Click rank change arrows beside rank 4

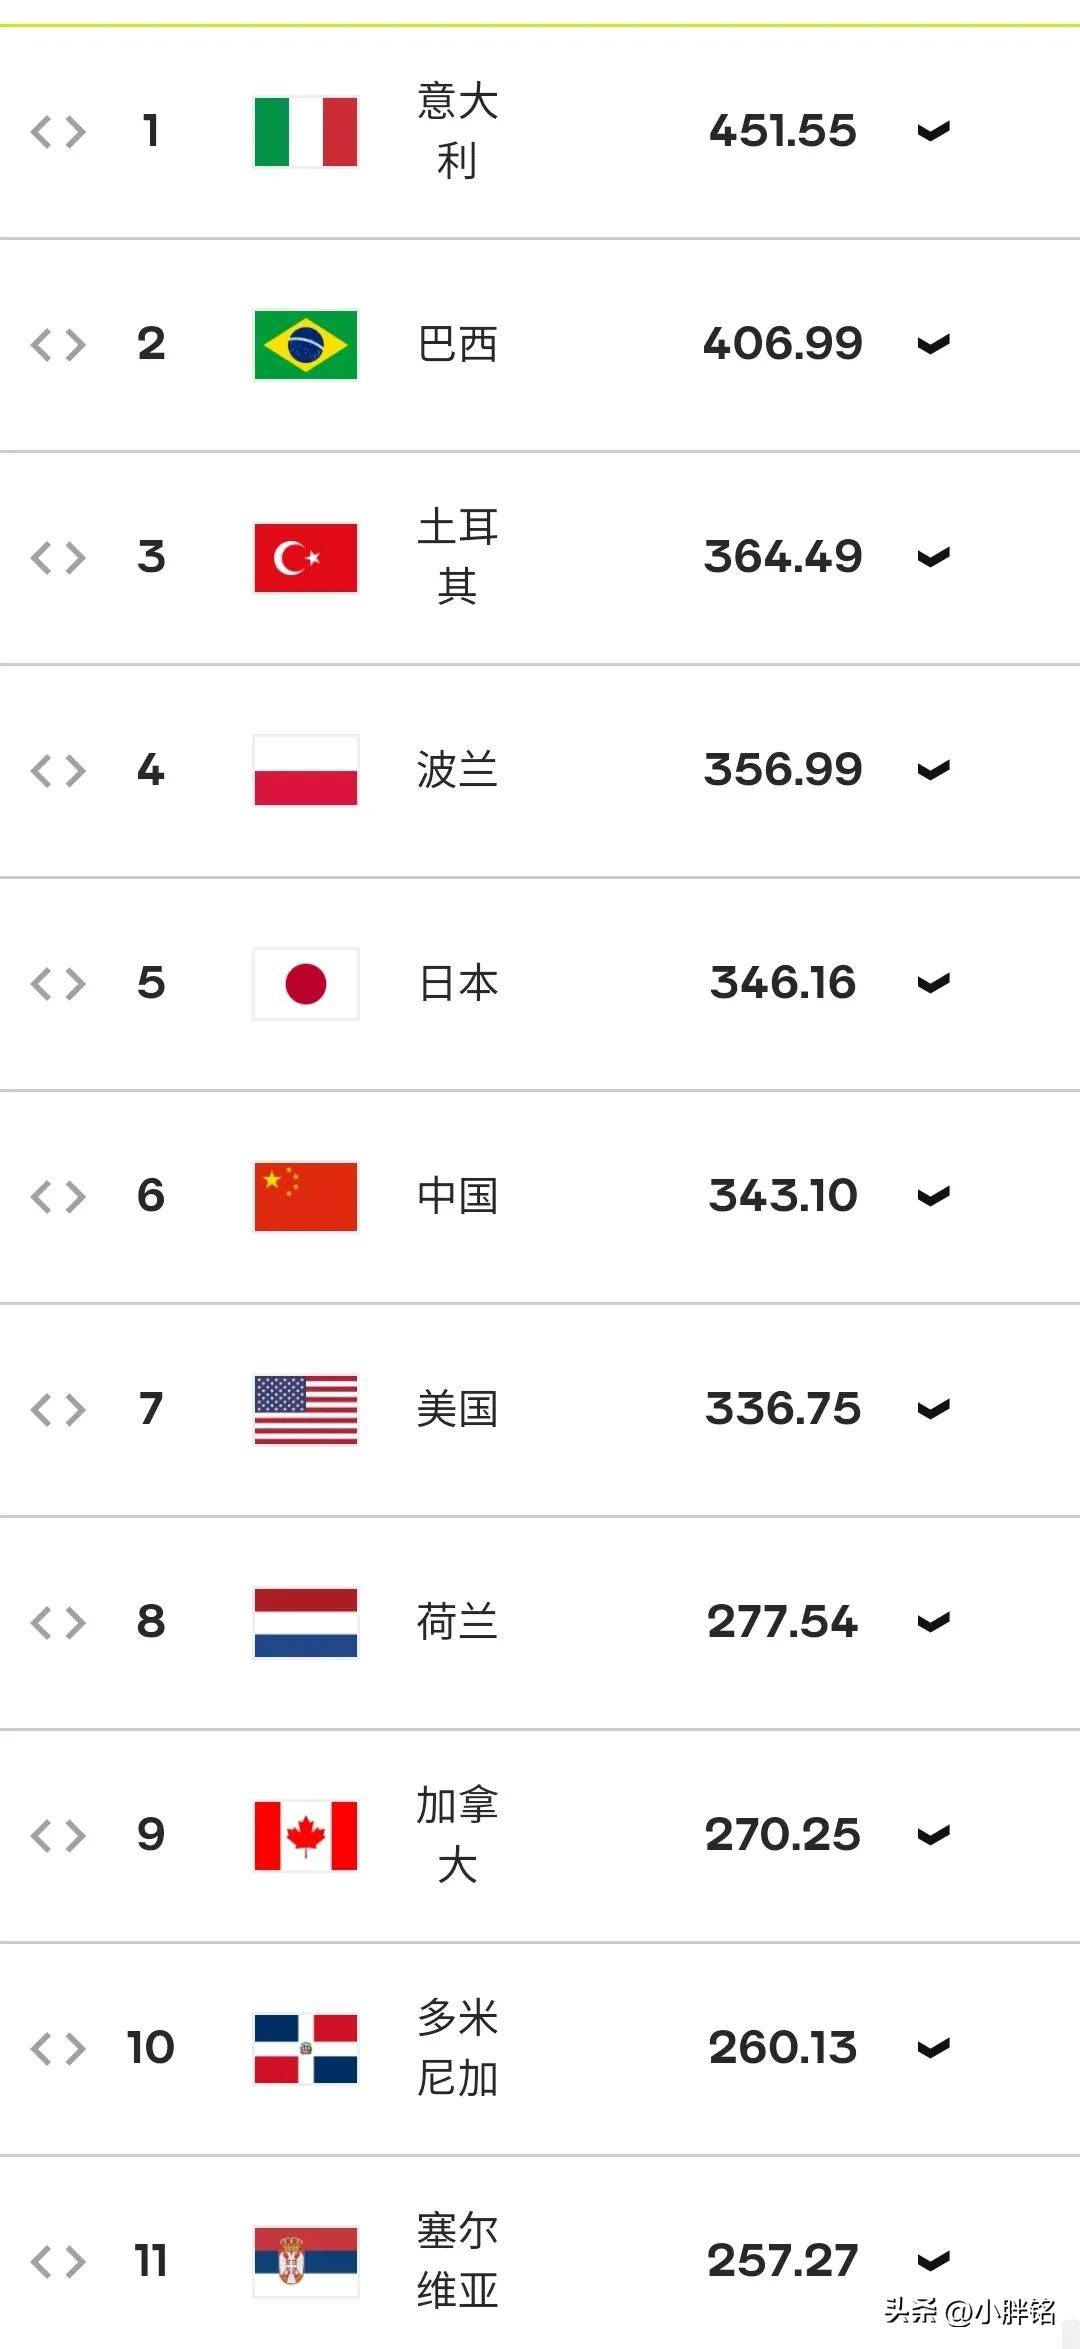tap(58, 771)
